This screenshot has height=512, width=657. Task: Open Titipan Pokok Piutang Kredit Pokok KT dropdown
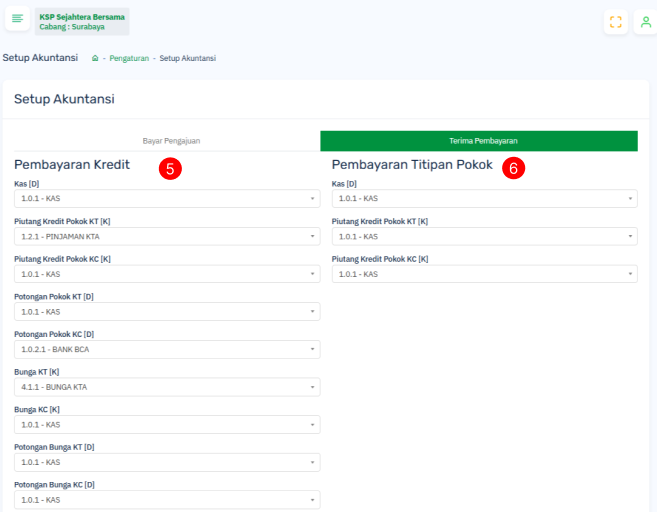click(x=485, y=236)
